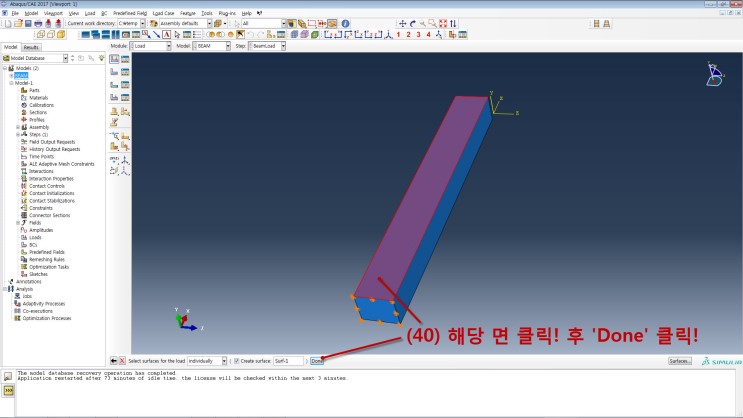This screenshot has width=743, height=418.
Task: Apply saved view 4
Action: [x=428, y=35]
